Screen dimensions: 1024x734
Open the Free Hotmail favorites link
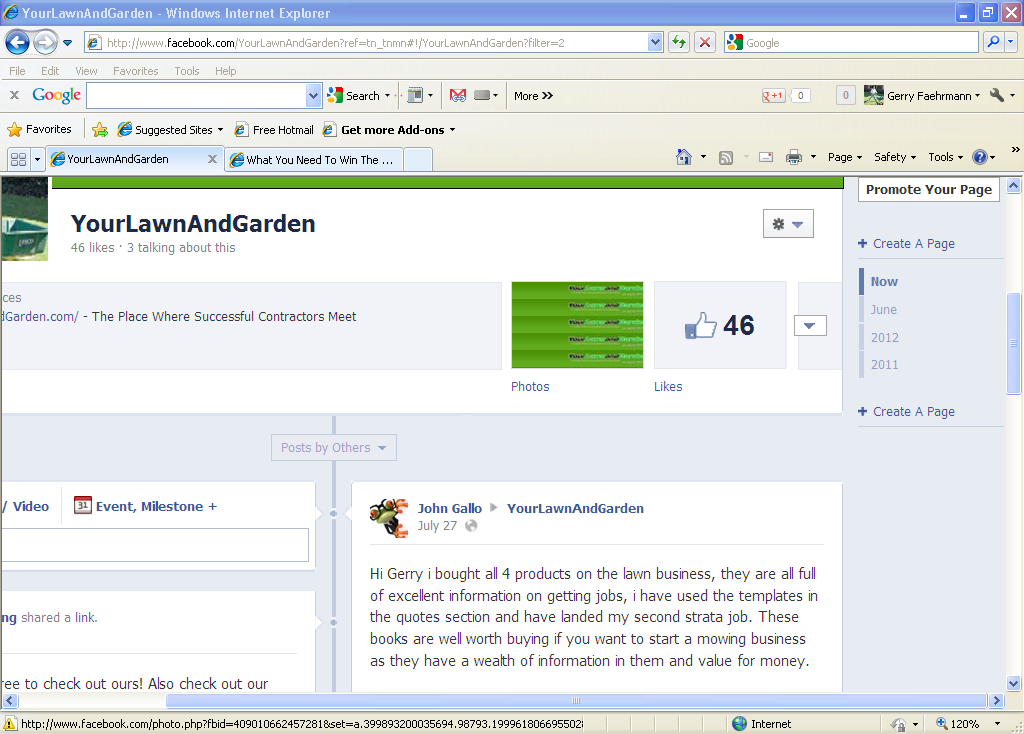pos(274,129)
